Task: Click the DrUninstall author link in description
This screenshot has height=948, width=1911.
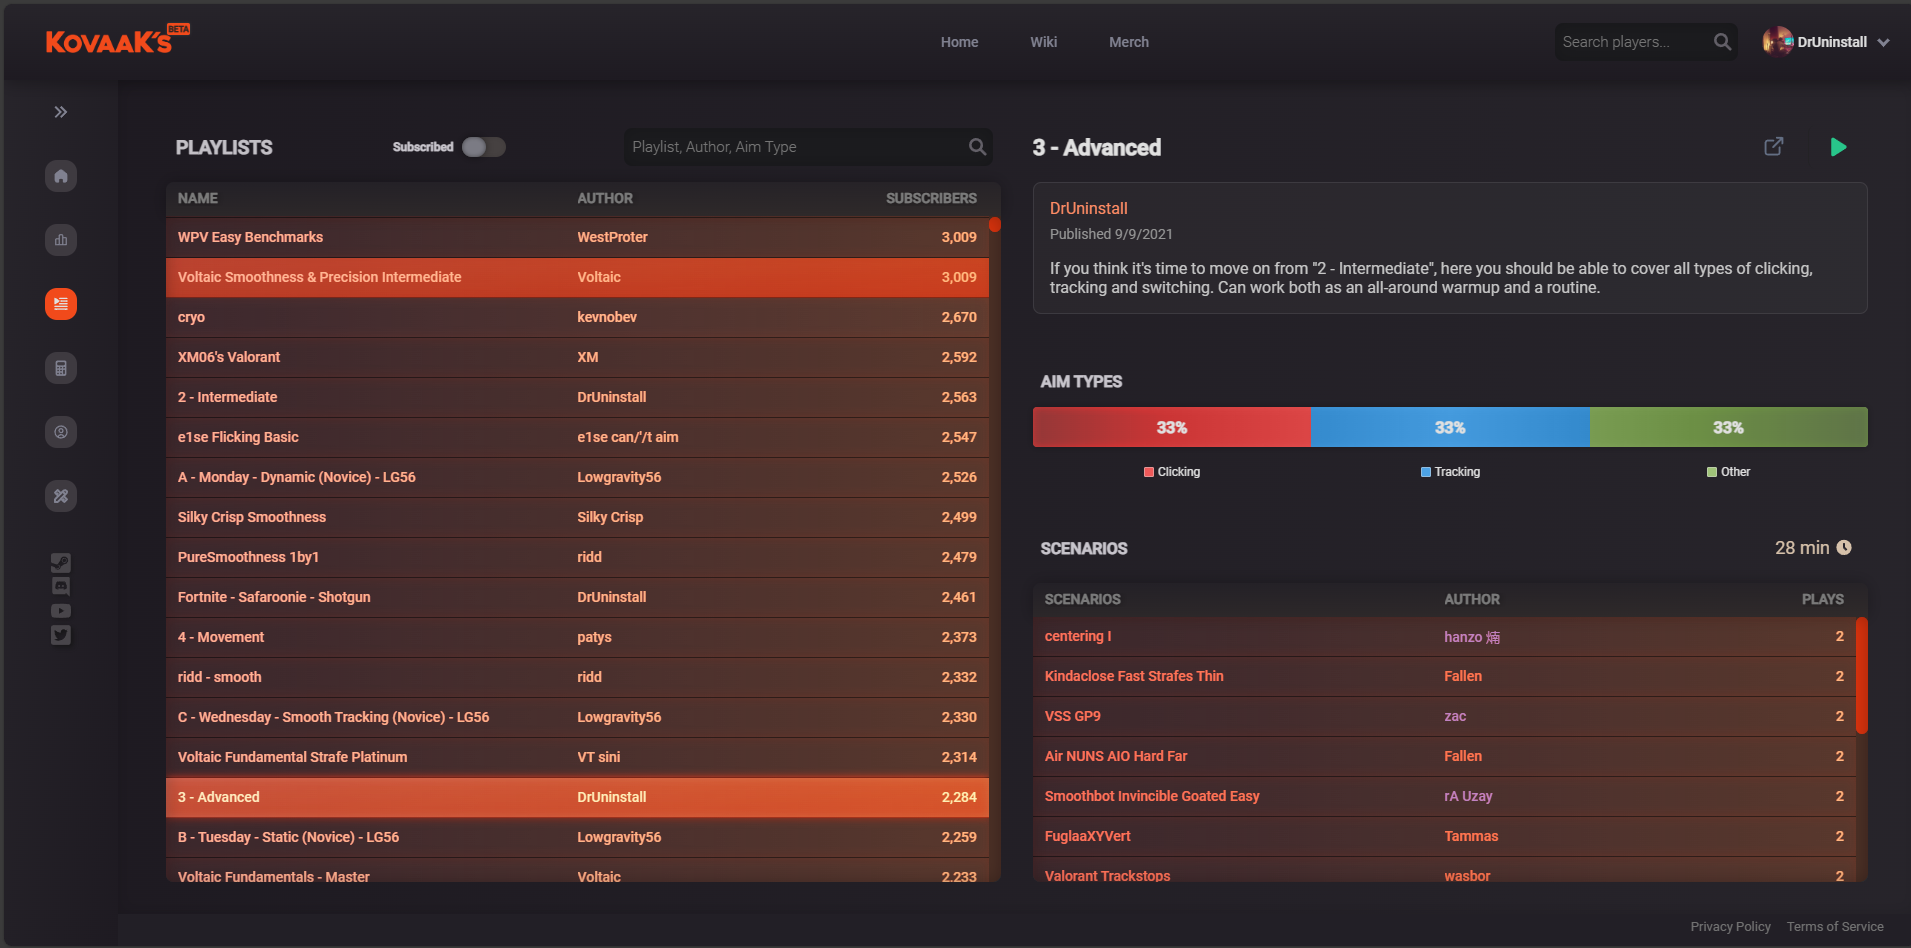Action: click(x=1088, y=208)
